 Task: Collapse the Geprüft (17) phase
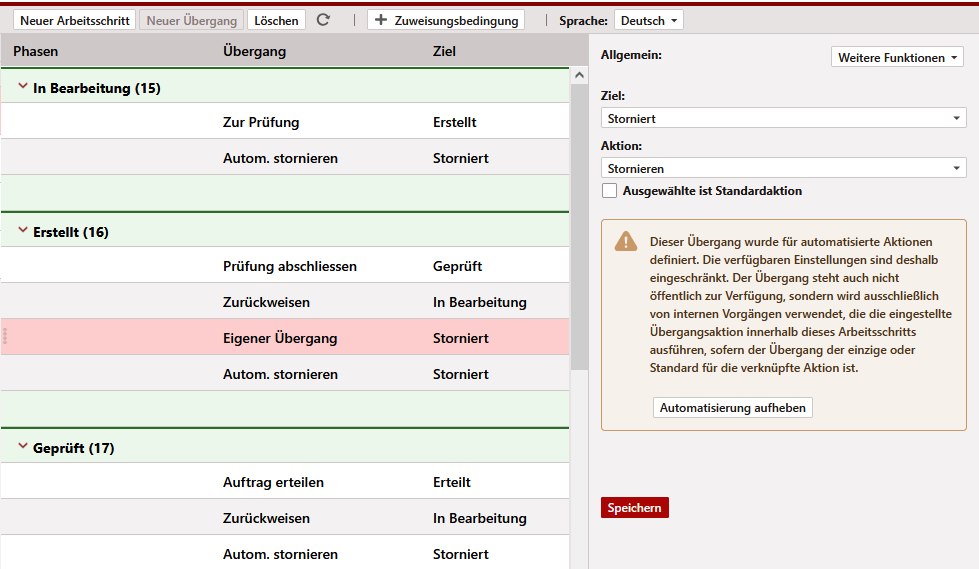(x=23, y=448)
